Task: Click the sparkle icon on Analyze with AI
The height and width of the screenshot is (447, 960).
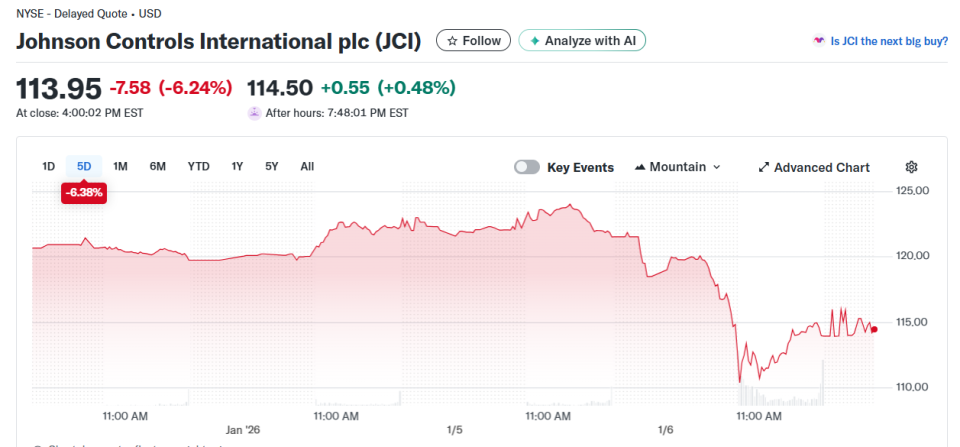Action: 535,41
